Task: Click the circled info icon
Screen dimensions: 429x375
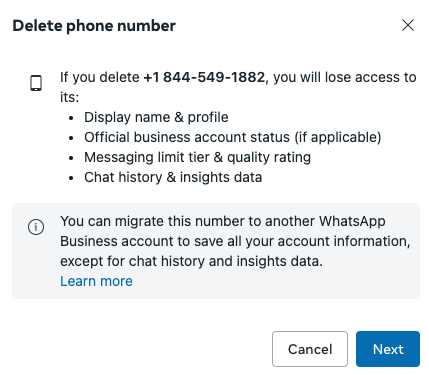Action: click(36, 227)
